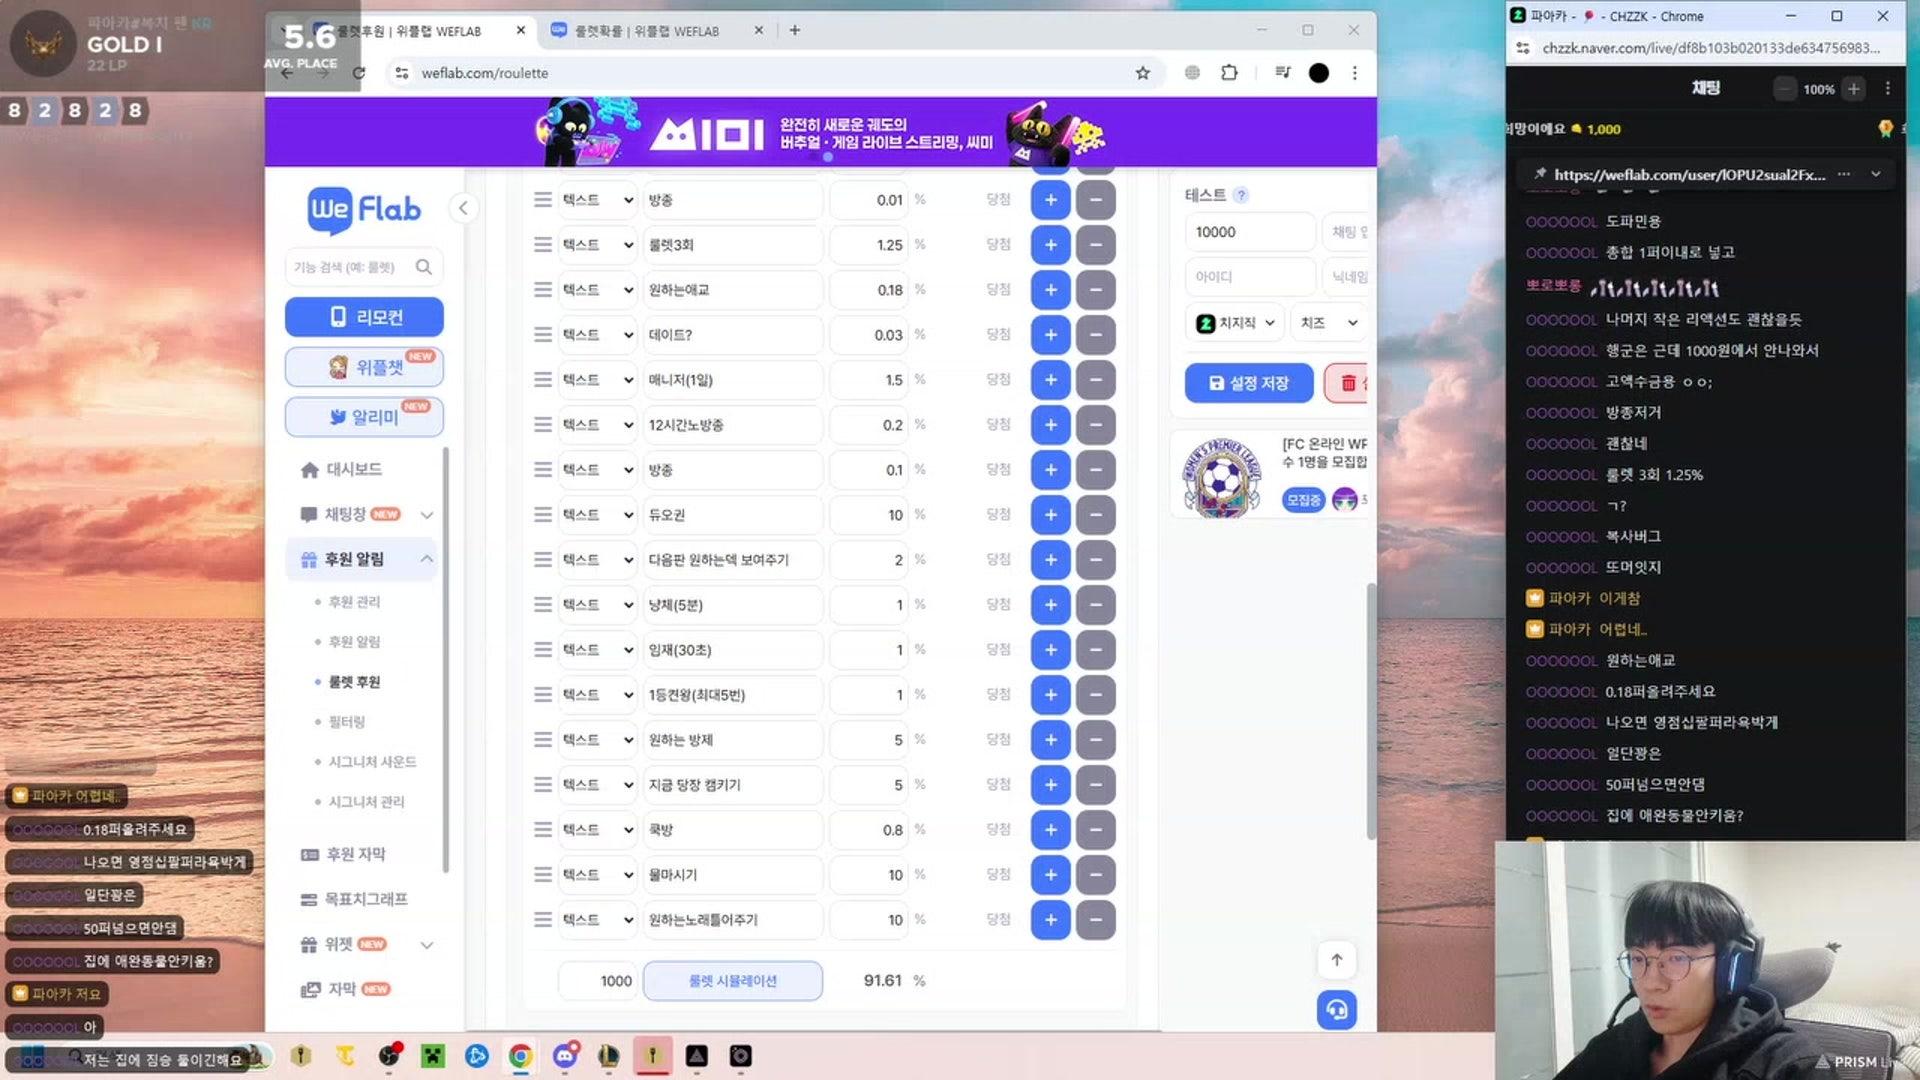Click the 위플챗 character icon in sidebar
The height and width of the screenshot is (1080, 1920).
(337, 367)
